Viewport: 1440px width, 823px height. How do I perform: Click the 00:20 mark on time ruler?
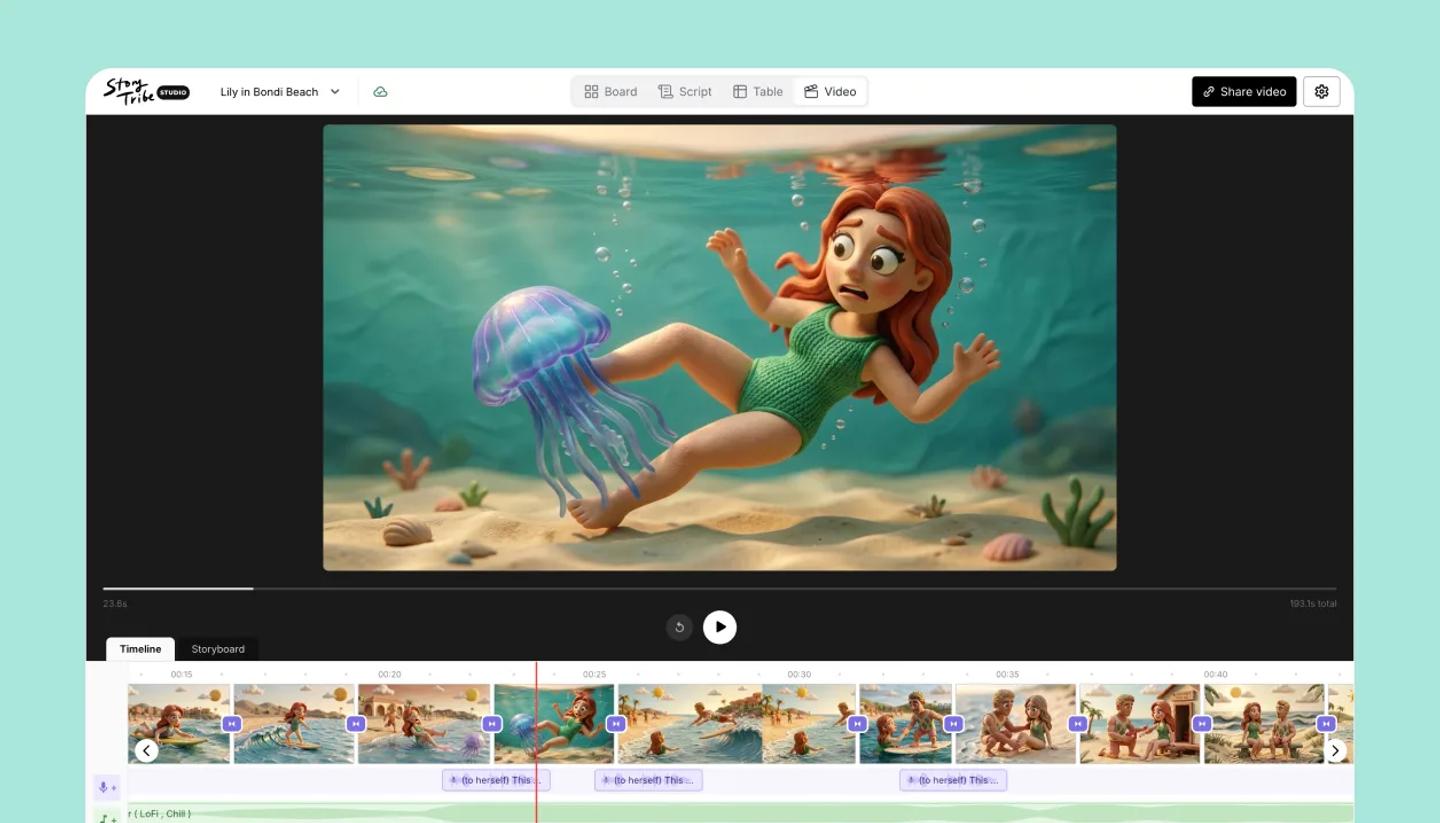389,674
